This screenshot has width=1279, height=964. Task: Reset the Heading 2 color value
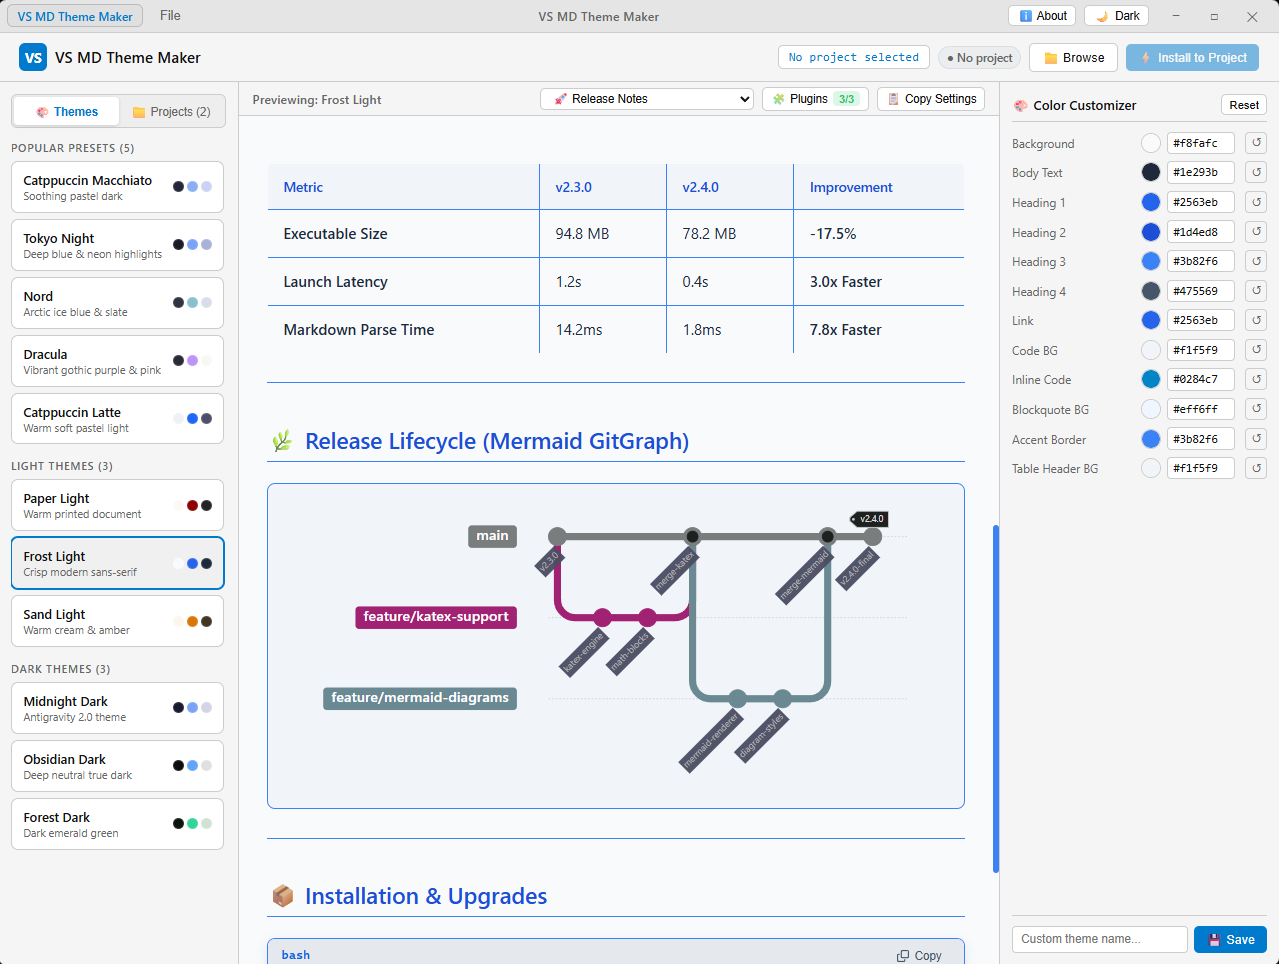click(1257, 232)
